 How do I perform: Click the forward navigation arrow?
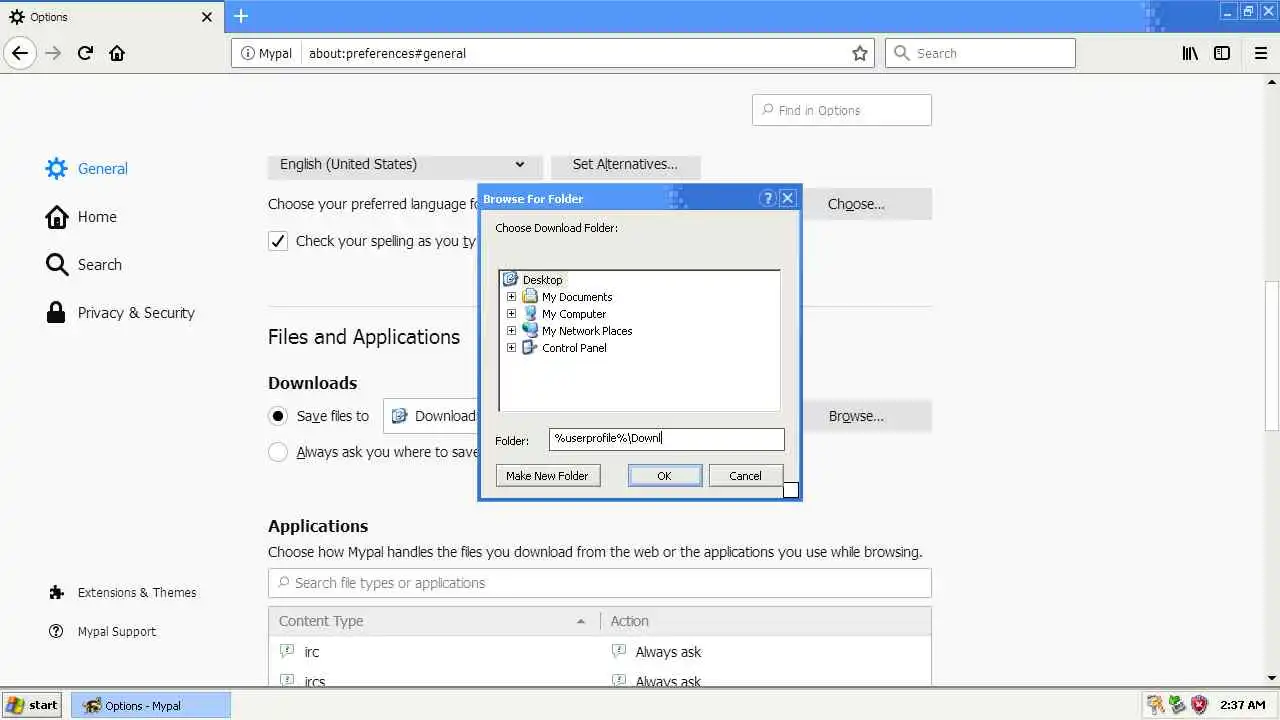click(53, 53)
